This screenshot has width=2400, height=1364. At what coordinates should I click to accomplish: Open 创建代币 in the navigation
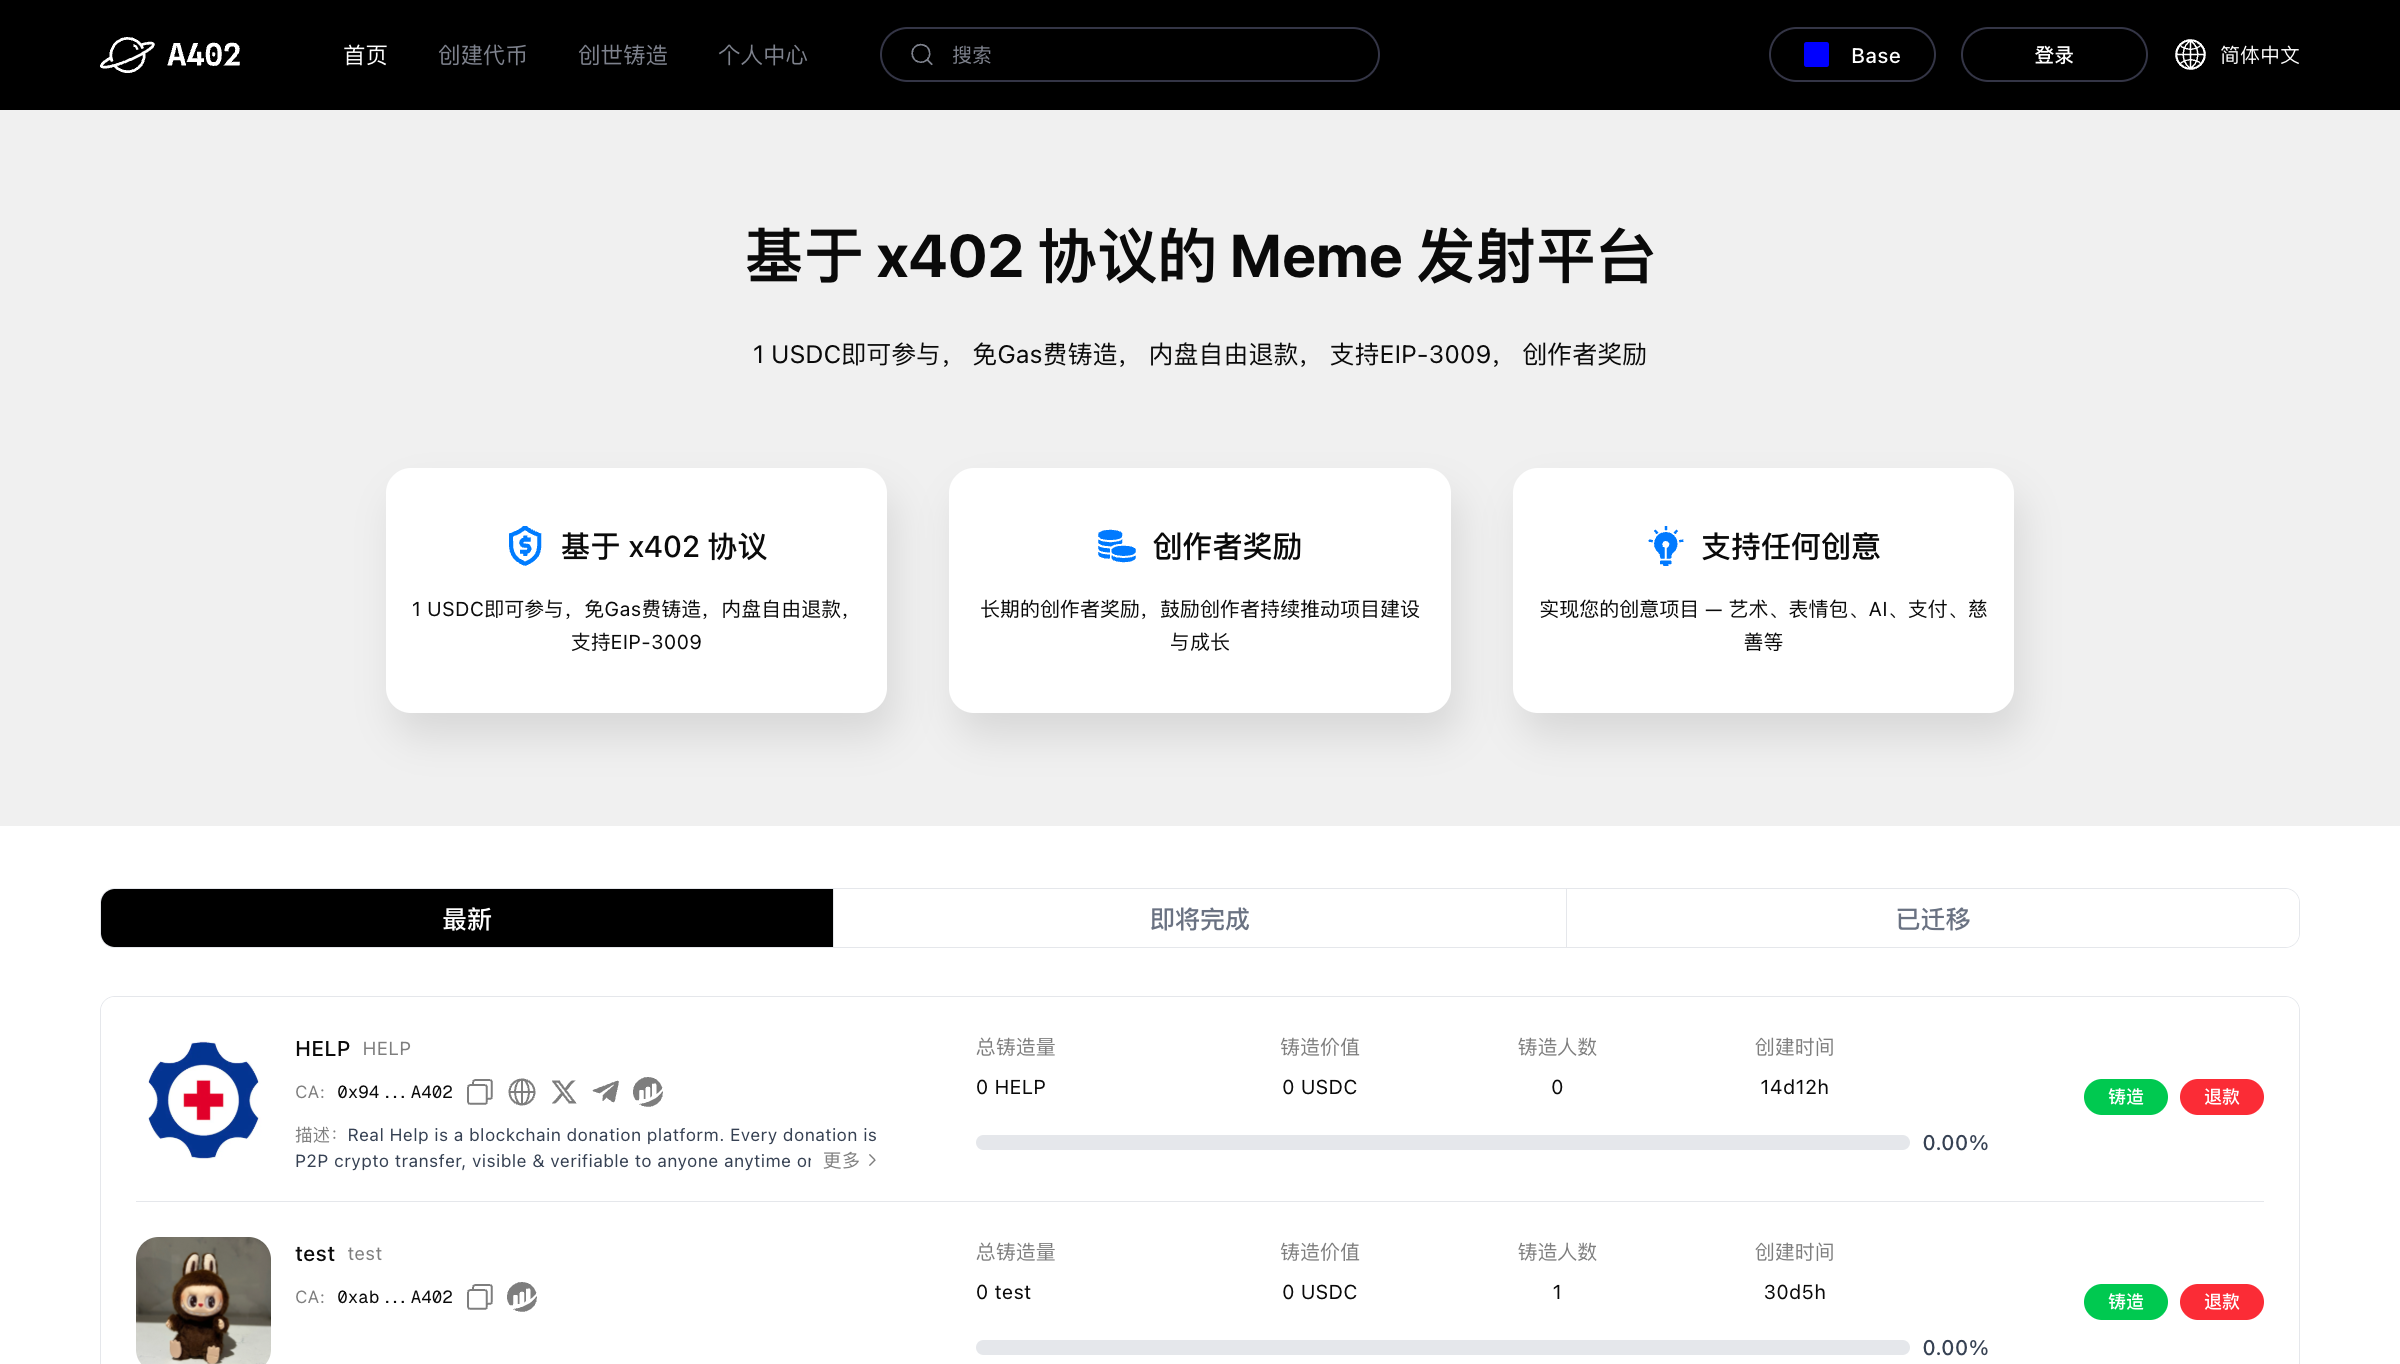tap(482, 55)
